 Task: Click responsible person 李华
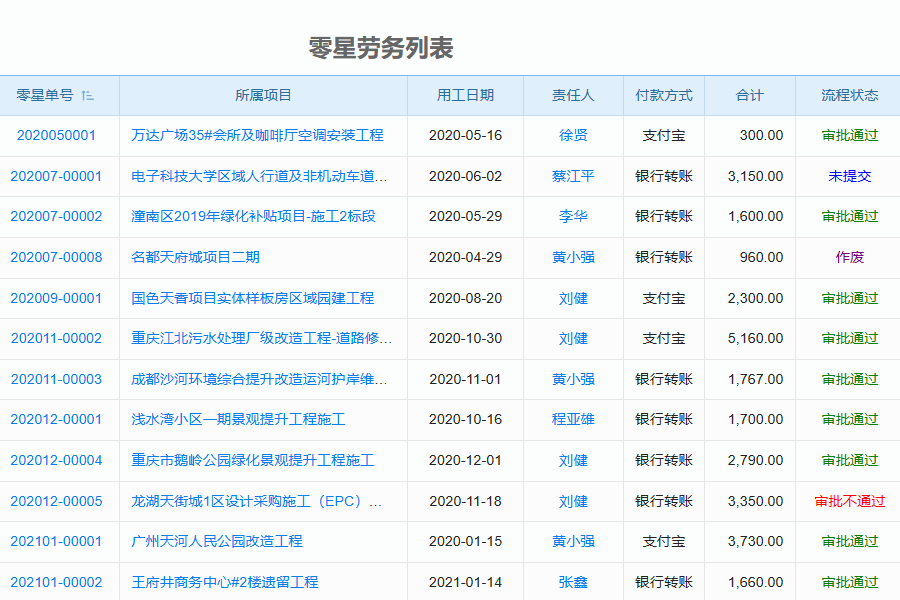tap(573, 216)
